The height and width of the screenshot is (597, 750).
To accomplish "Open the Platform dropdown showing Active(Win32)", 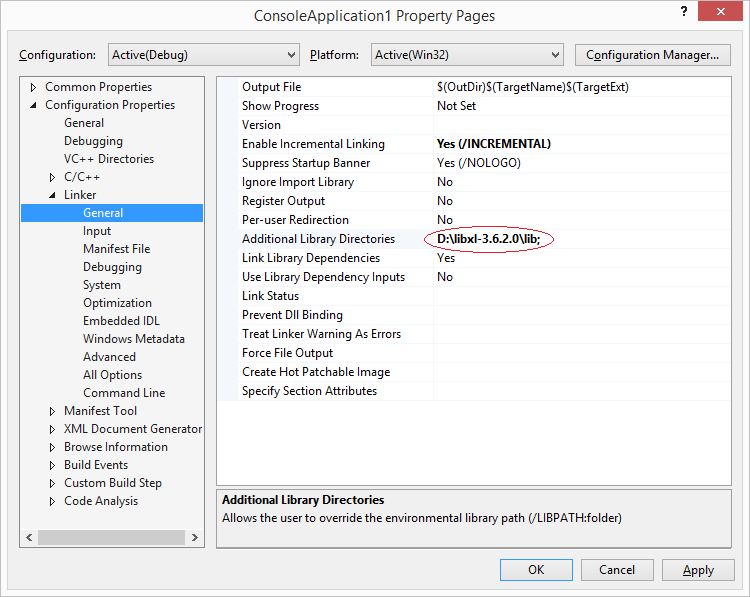I will pyautogui.click(x=467, y=55).
